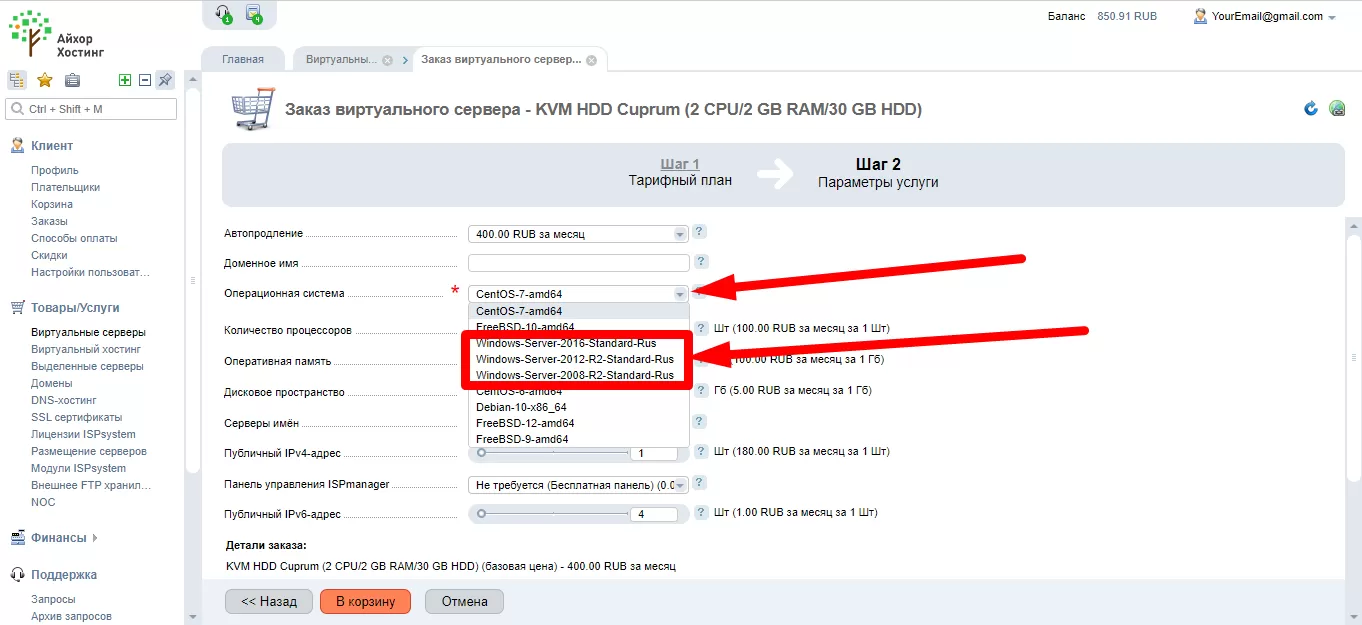Click the Доменное имя input field
This screenshot has height=625, width=1362.
click(x=579, y=263)
